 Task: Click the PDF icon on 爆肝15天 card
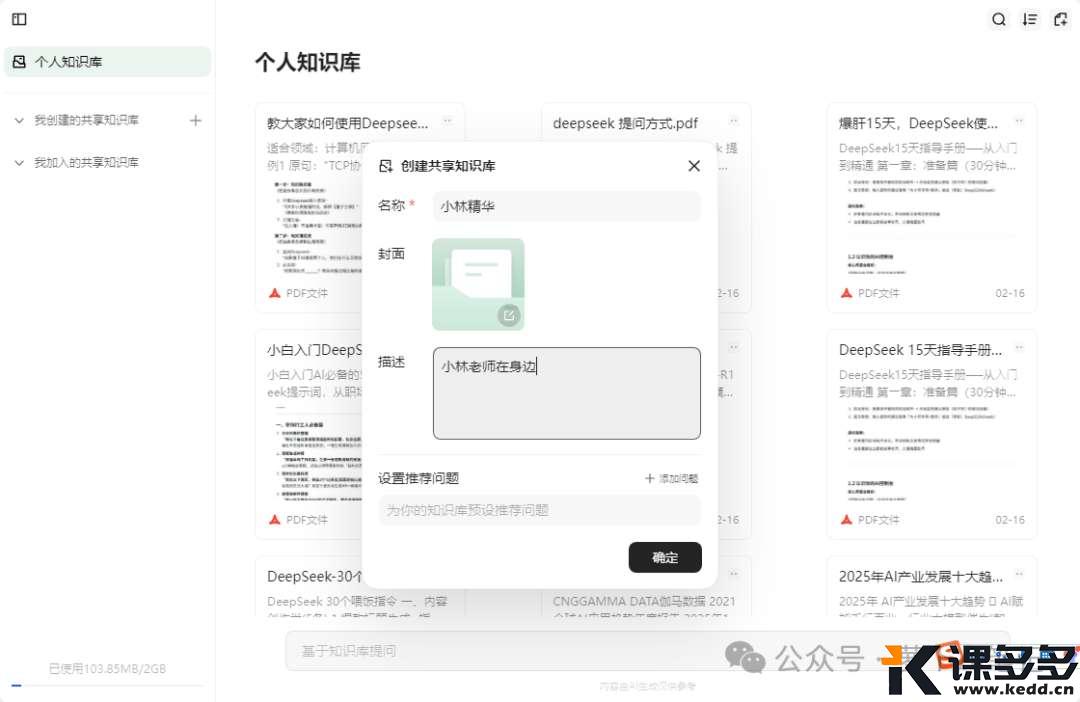point(847,293)
